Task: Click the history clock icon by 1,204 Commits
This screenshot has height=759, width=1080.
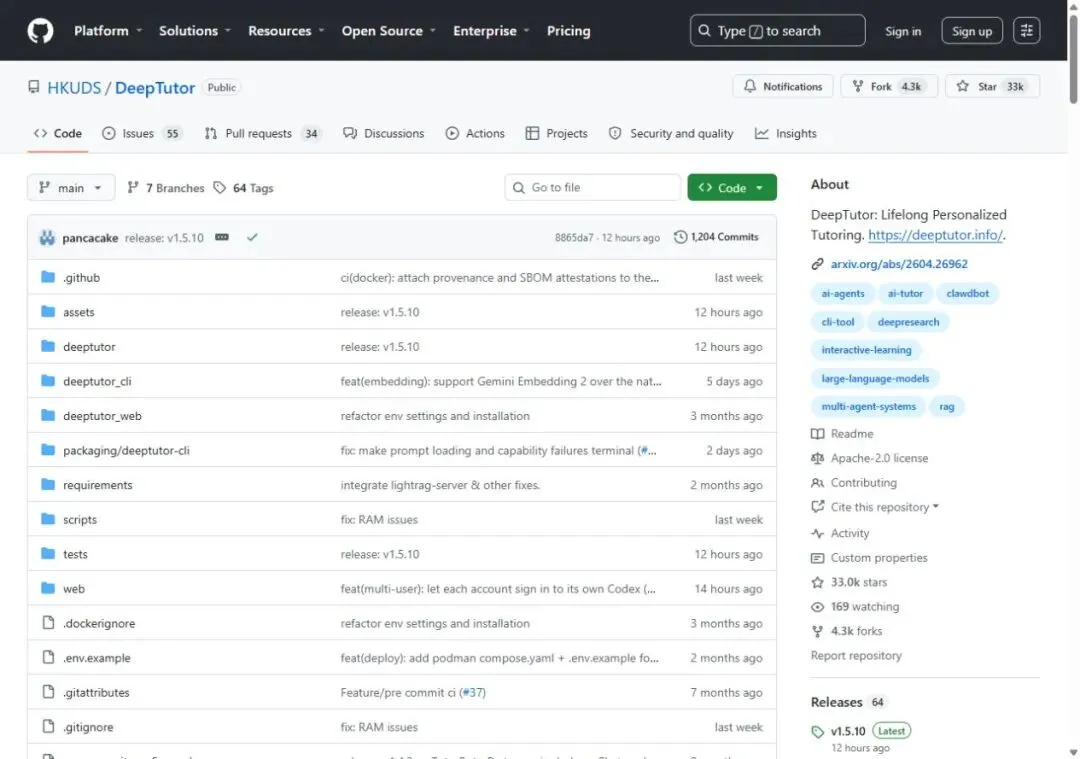Action: click(680, 237)
